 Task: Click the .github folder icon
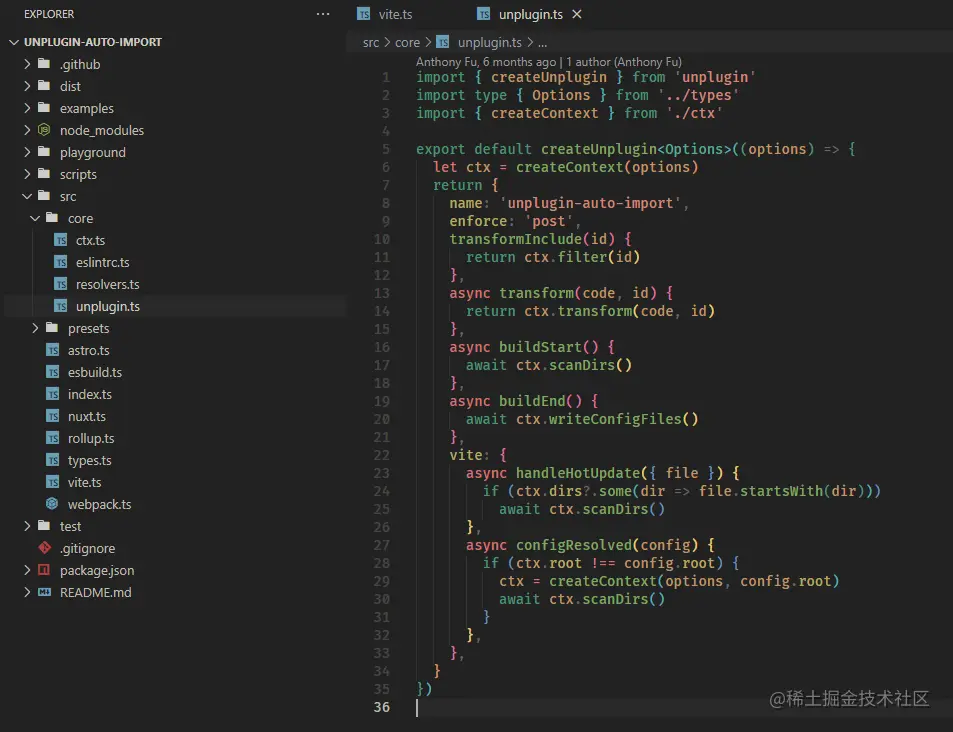tap(44, 63)
